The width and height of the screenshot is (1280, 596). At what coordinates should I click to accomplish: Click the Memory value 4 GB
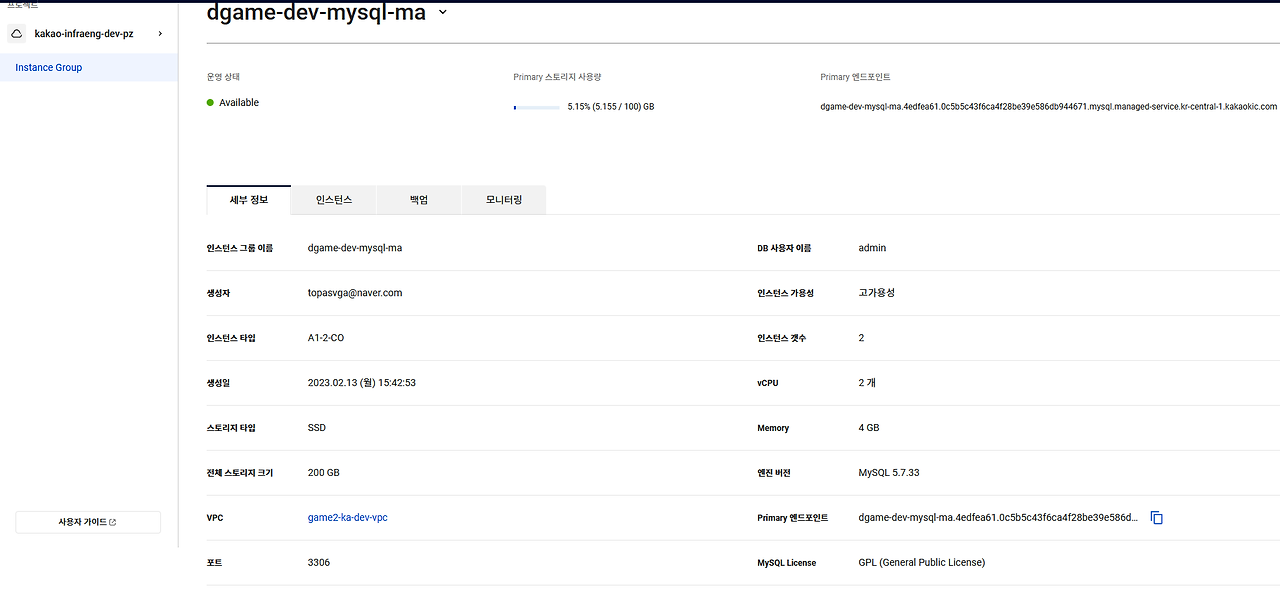coord(869,428)
